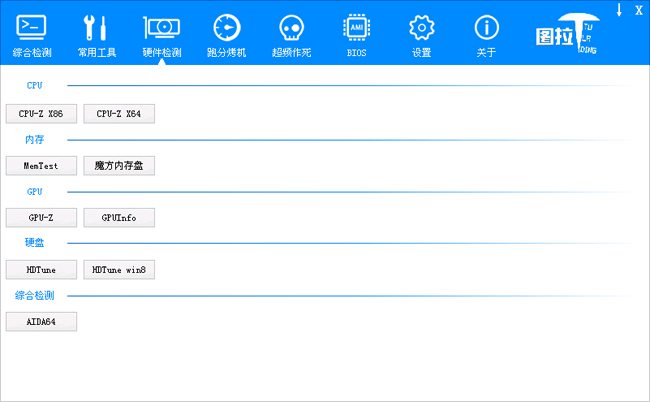
Task: Click the 内存 section heading
Action: (34, 140)
